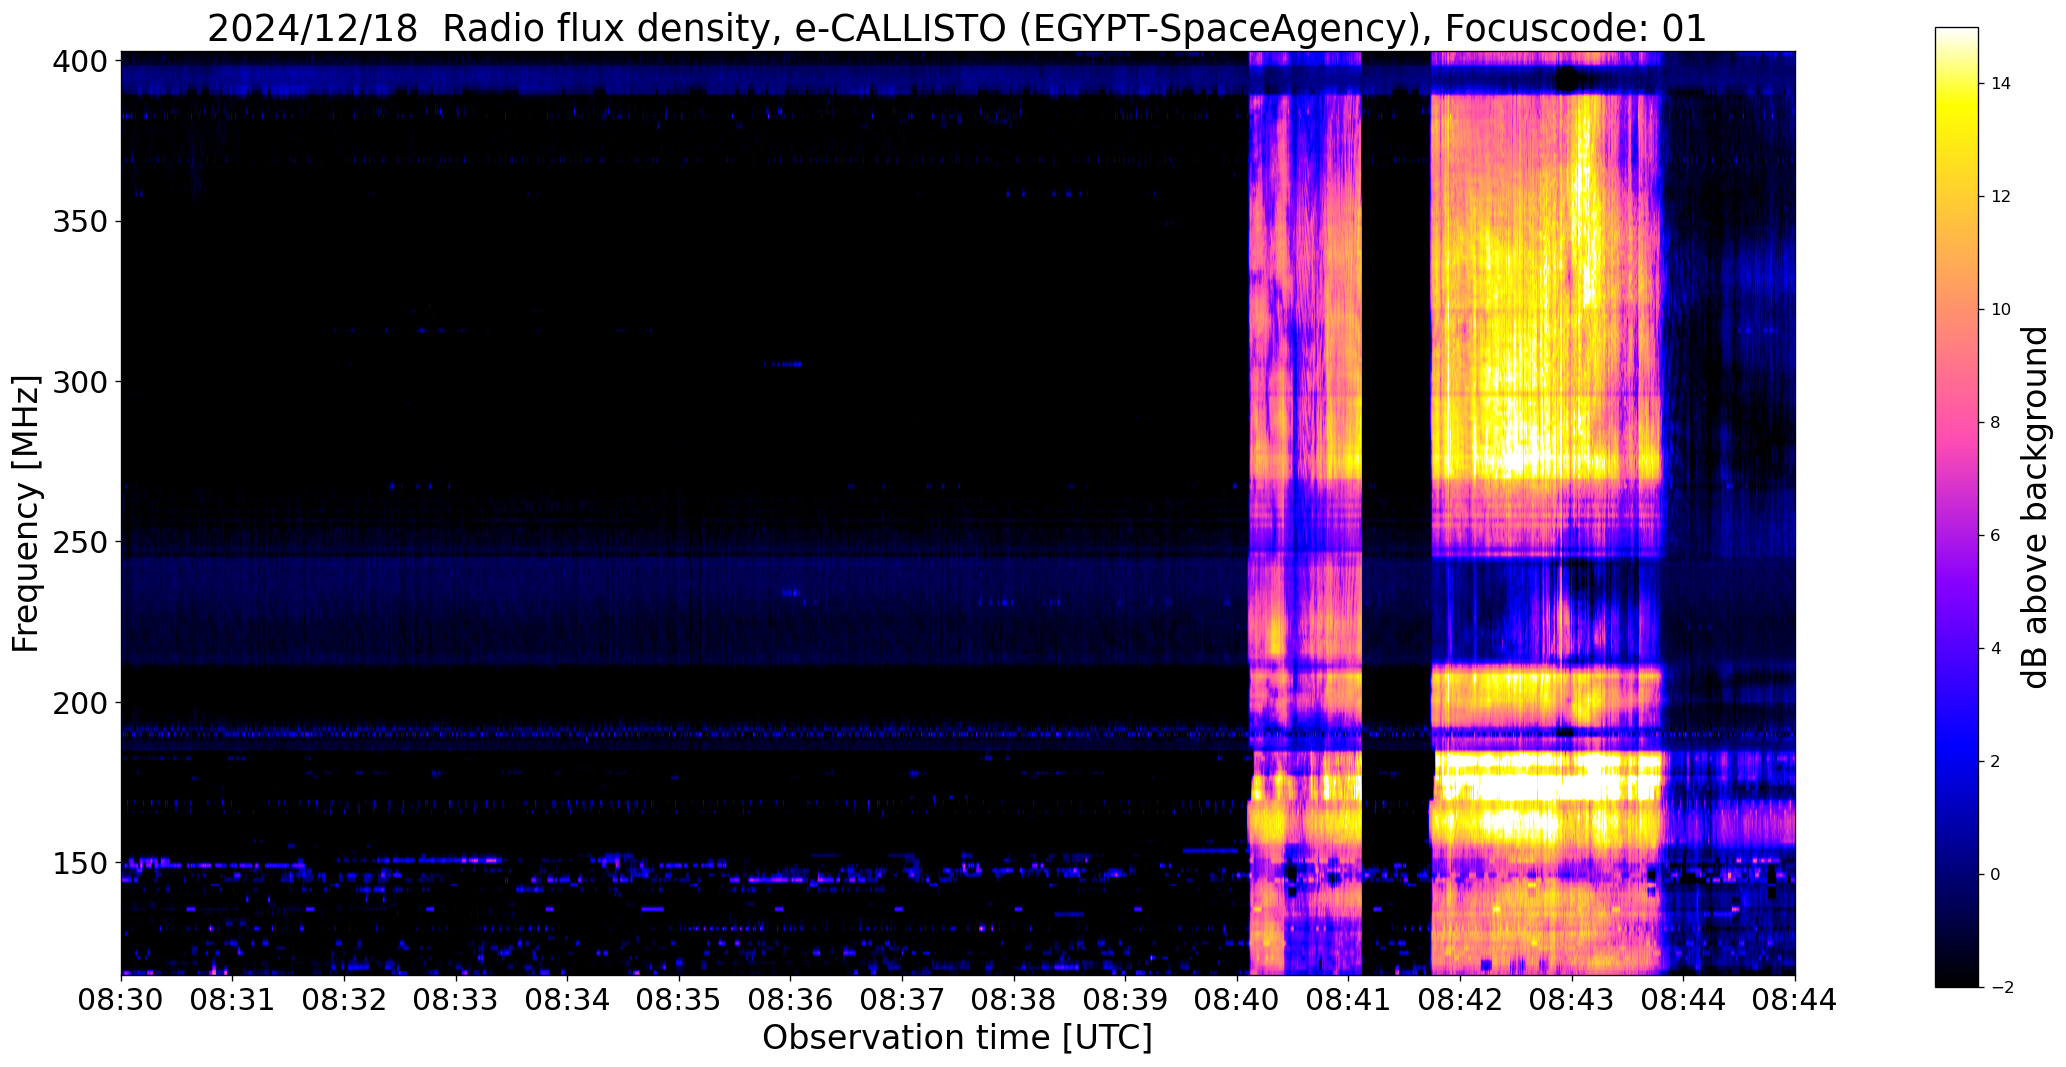2066x1067 pixels.
Task: Click the 200 frequency tick label
Action: point(79,702)
